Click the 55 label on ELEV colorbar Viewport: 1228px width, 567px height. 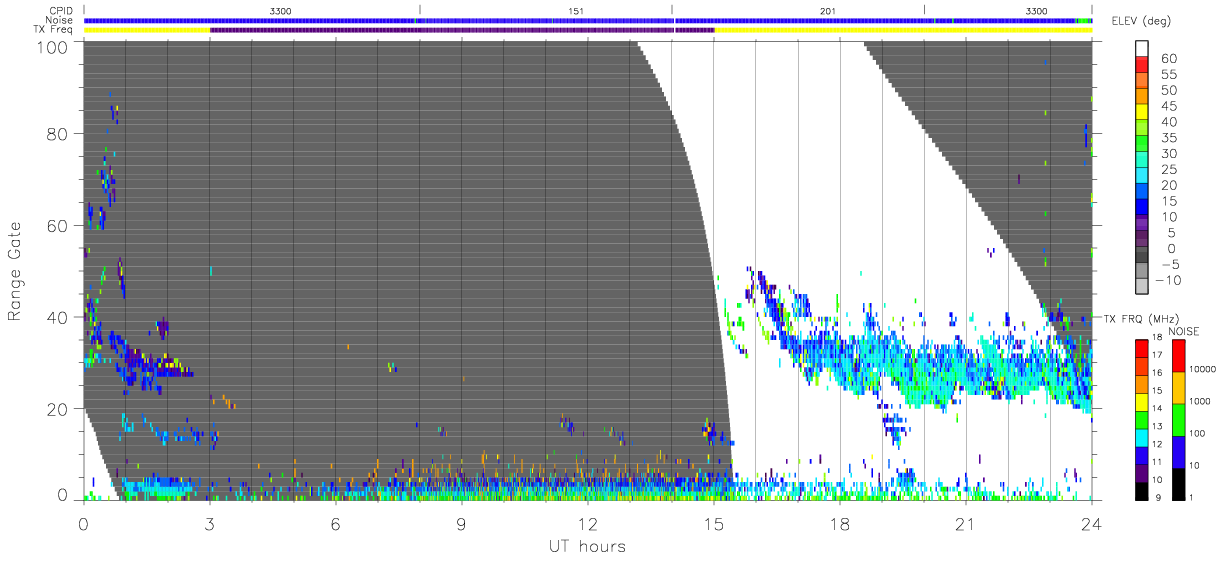pos(1169,74)
